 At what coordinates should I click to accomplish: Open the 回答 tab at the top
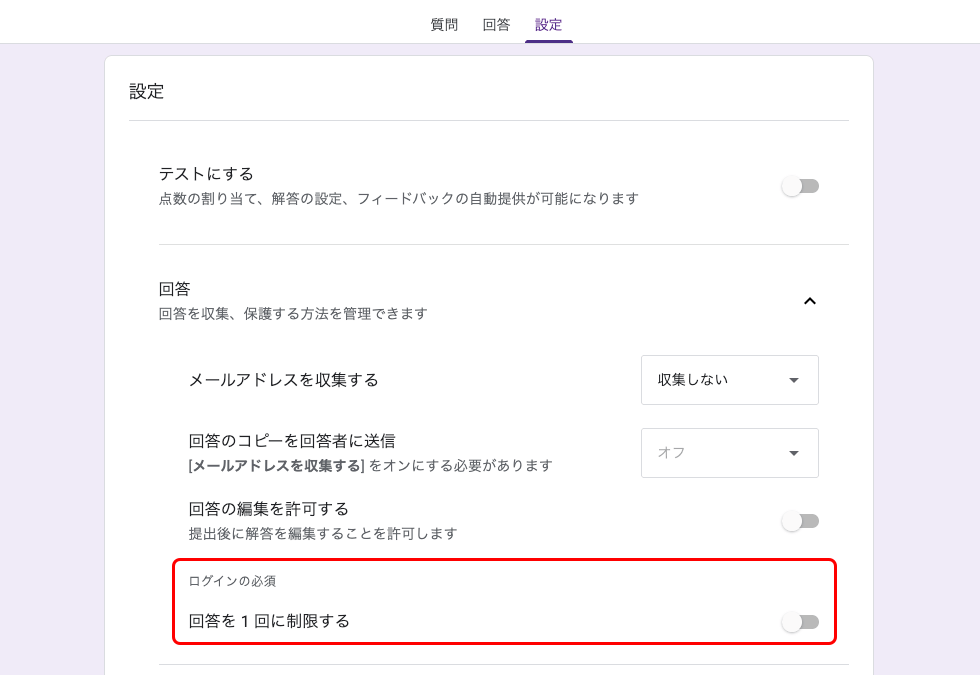(x=497, y=24)
